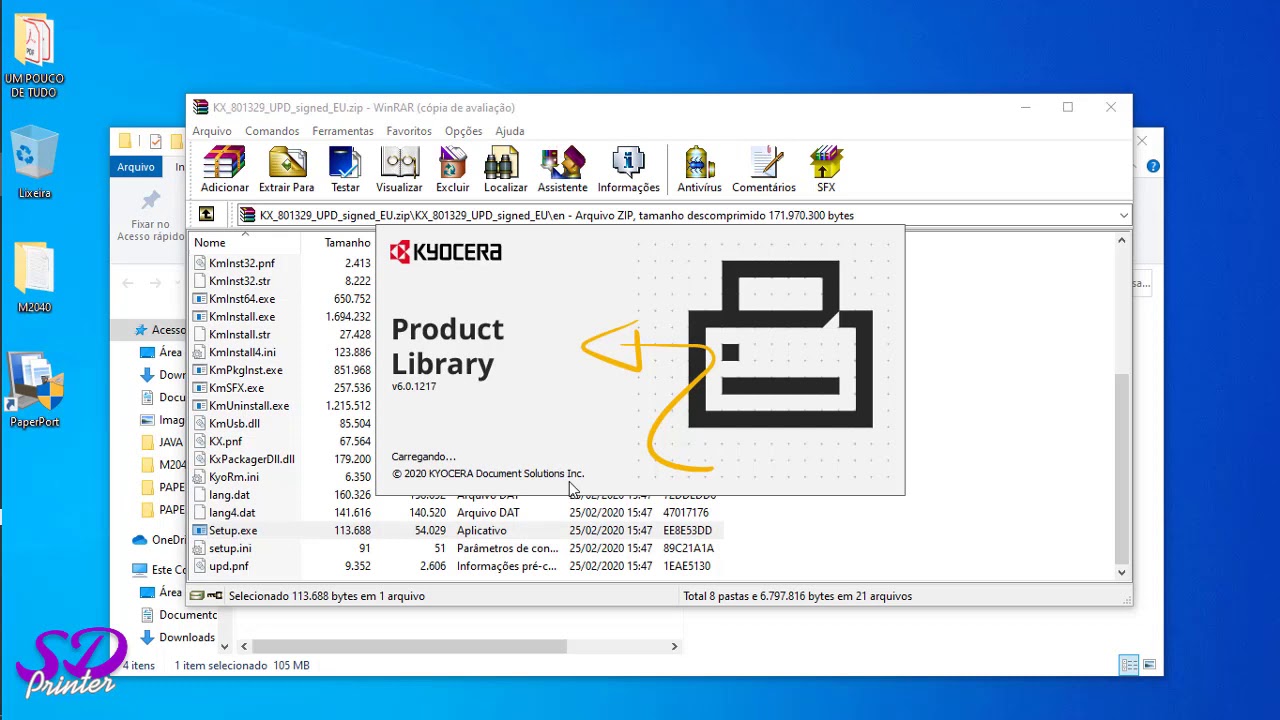This screenshot has height=720, width=1280.
Task: Click the Explorer back navigation arrow
Action: (x=128, y=283)
